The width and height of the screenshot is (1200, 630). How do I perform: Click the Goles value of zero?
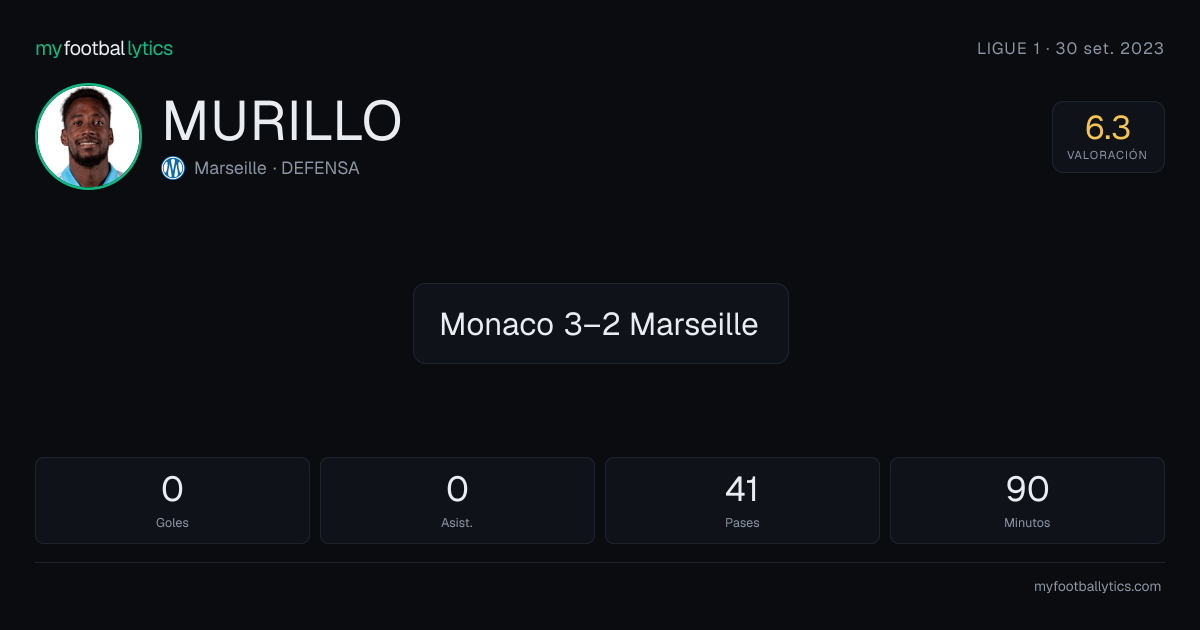coord(172,489)
